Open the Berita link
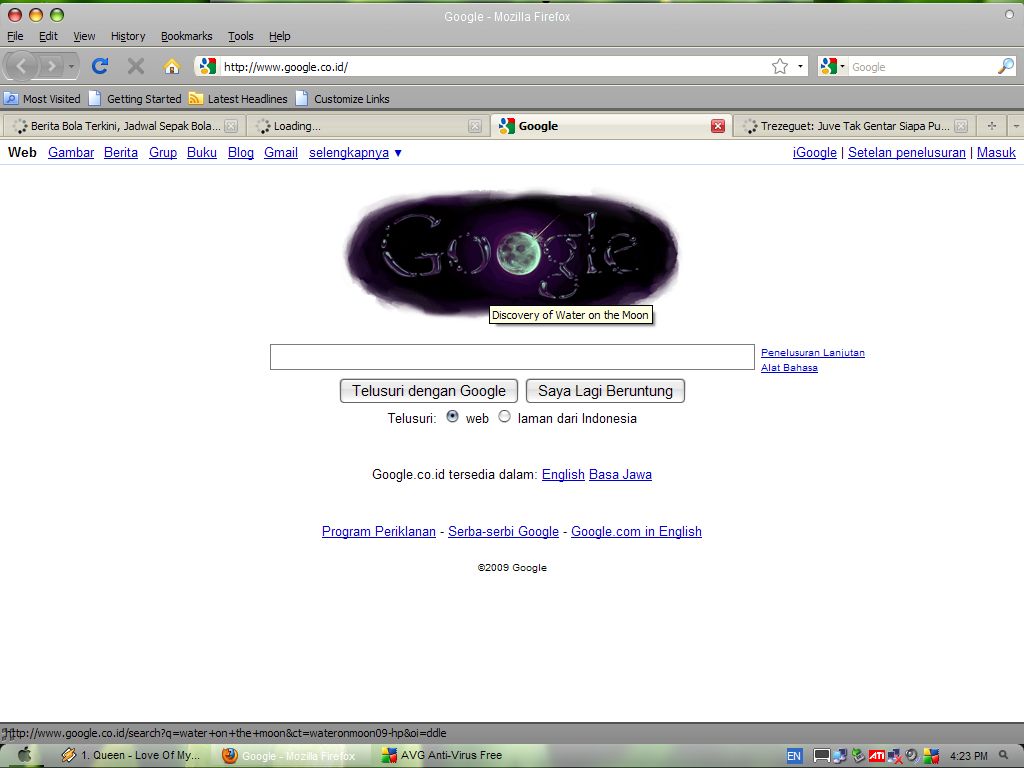This screenshot has height=768, width=1024. click(x=121, y=153)
